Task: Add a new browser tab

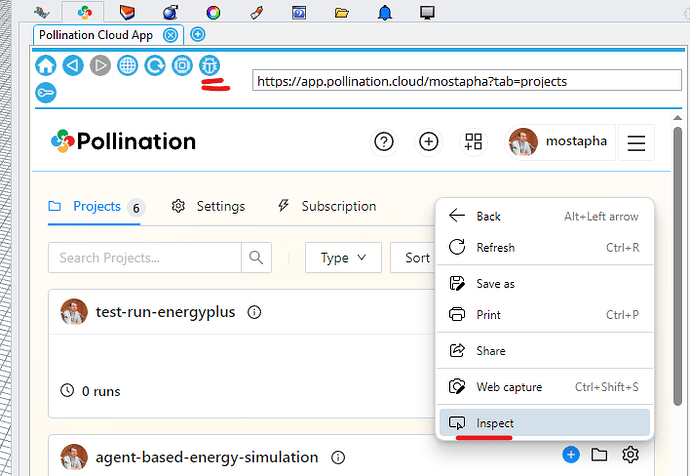Action: 198,34
